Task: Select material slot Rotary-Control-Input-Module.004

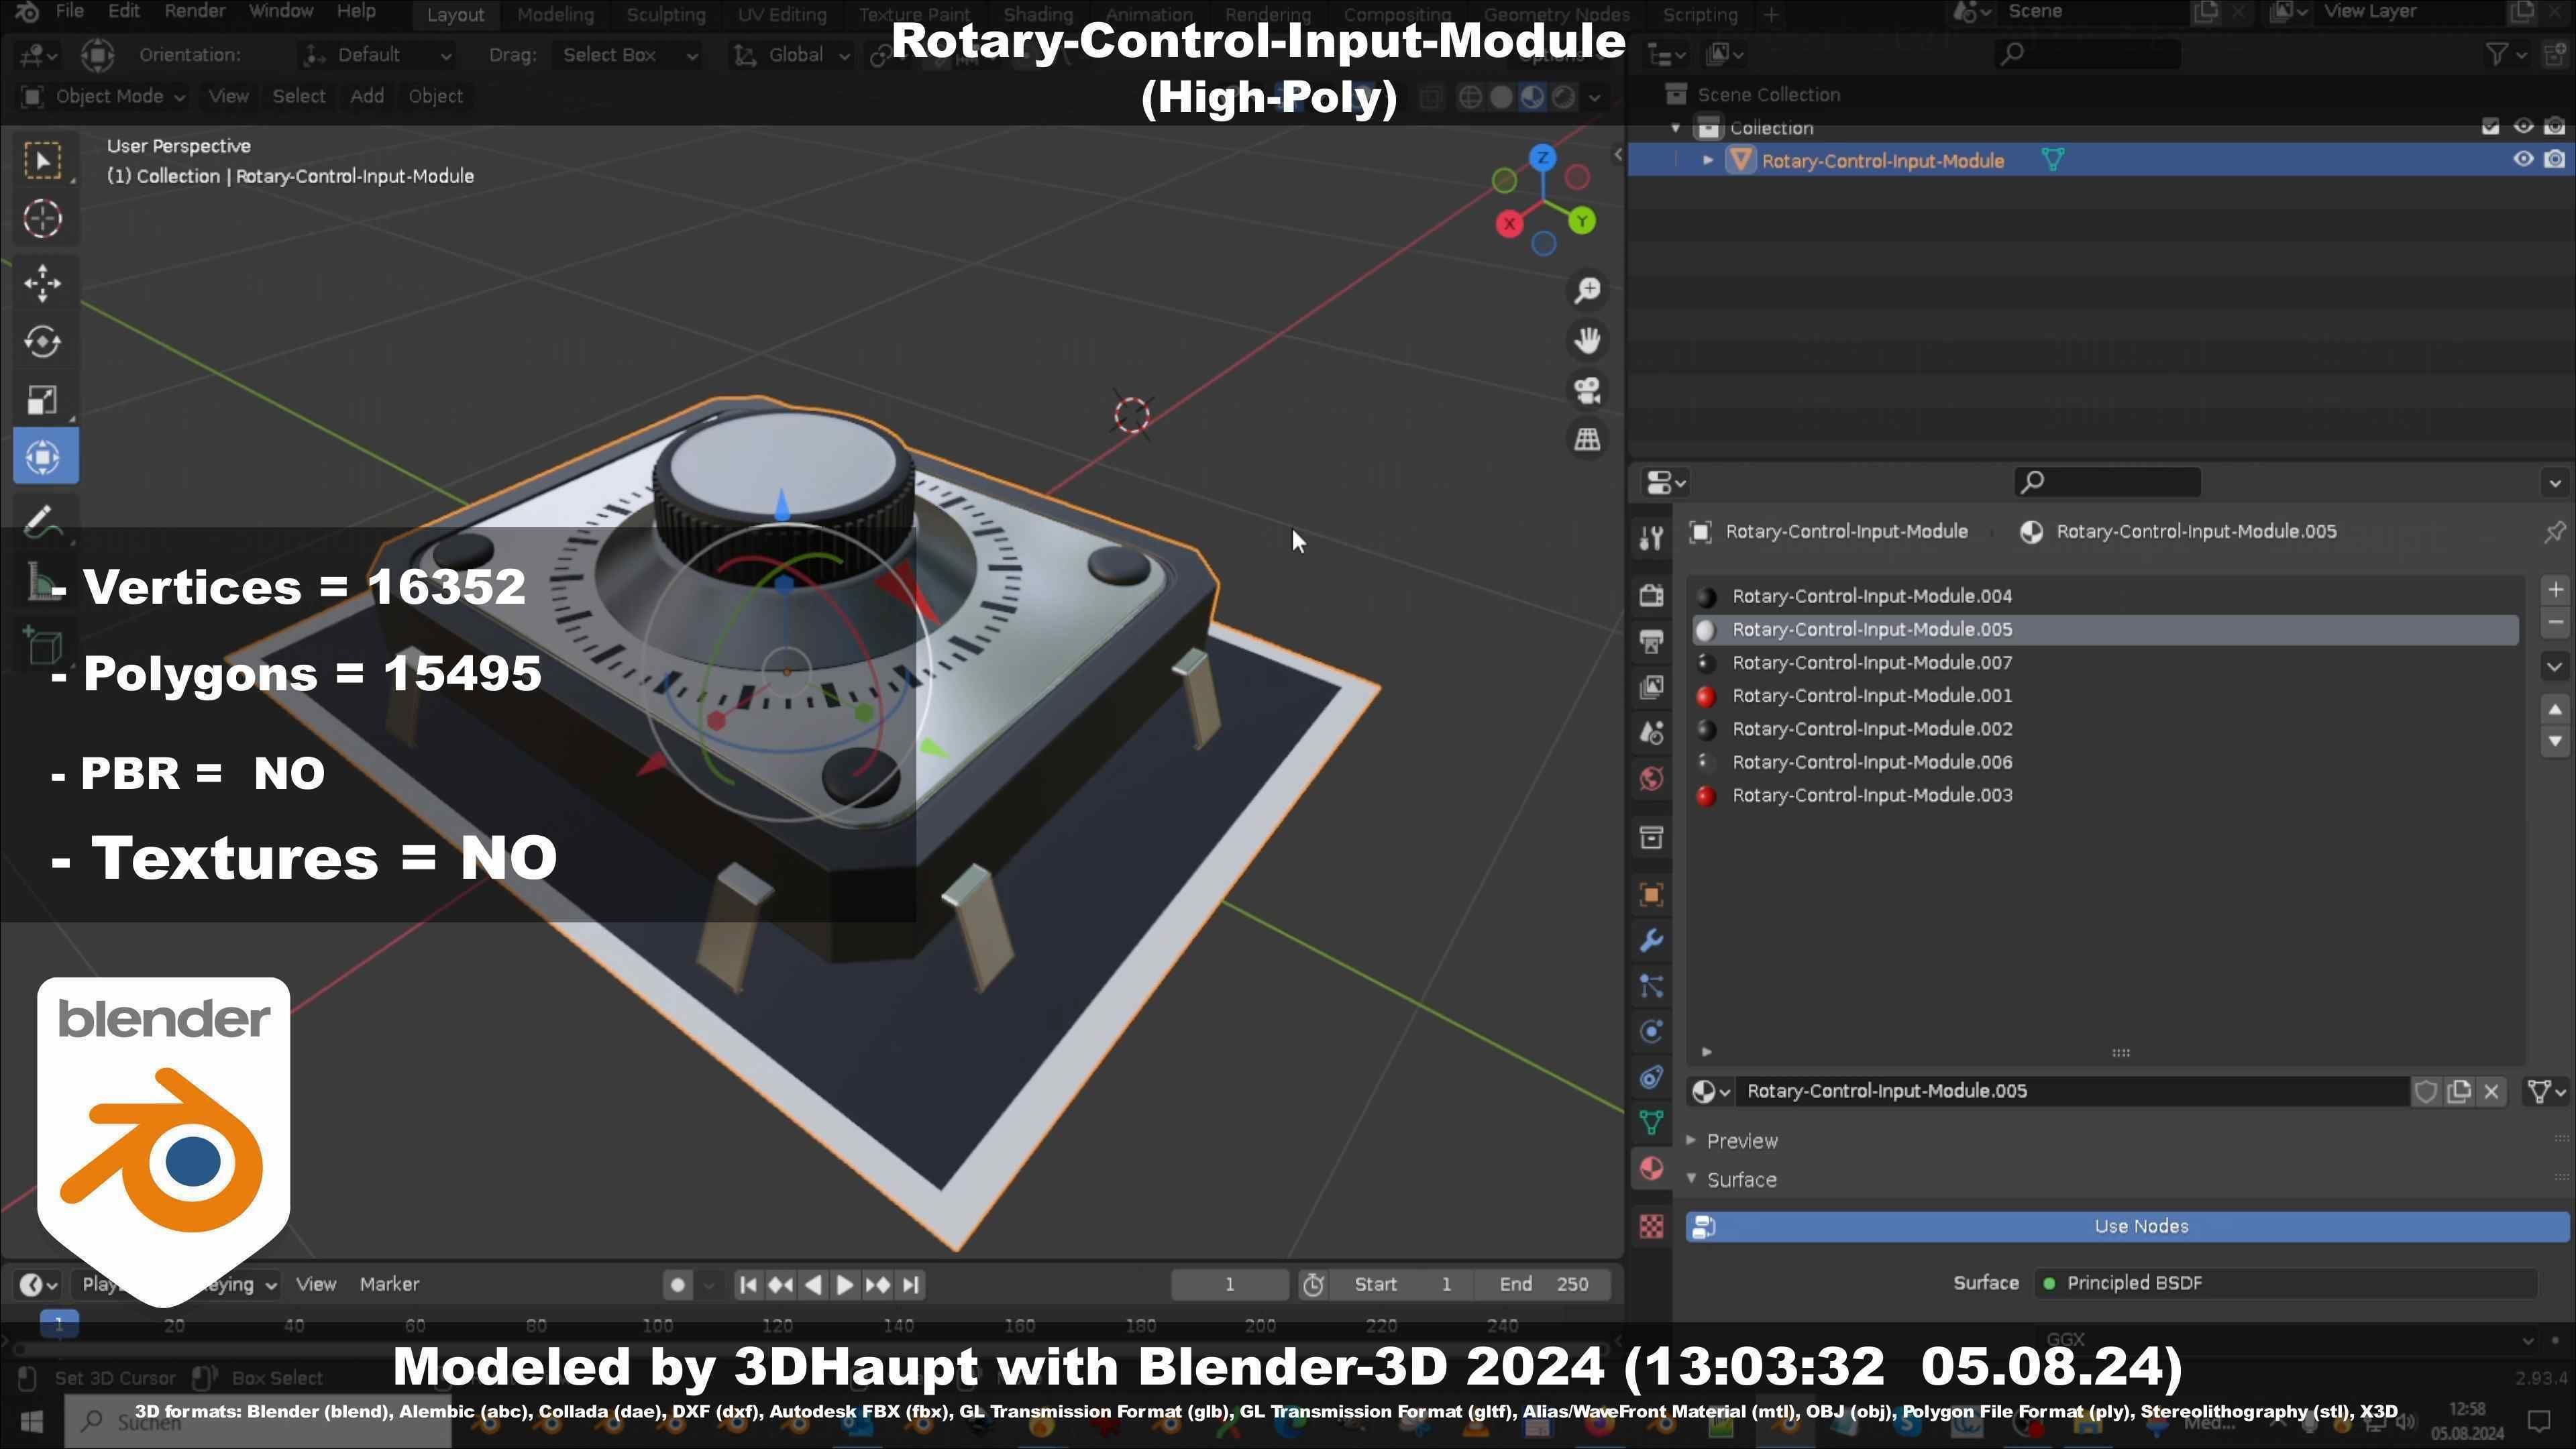Action: tap(2104, 597)
